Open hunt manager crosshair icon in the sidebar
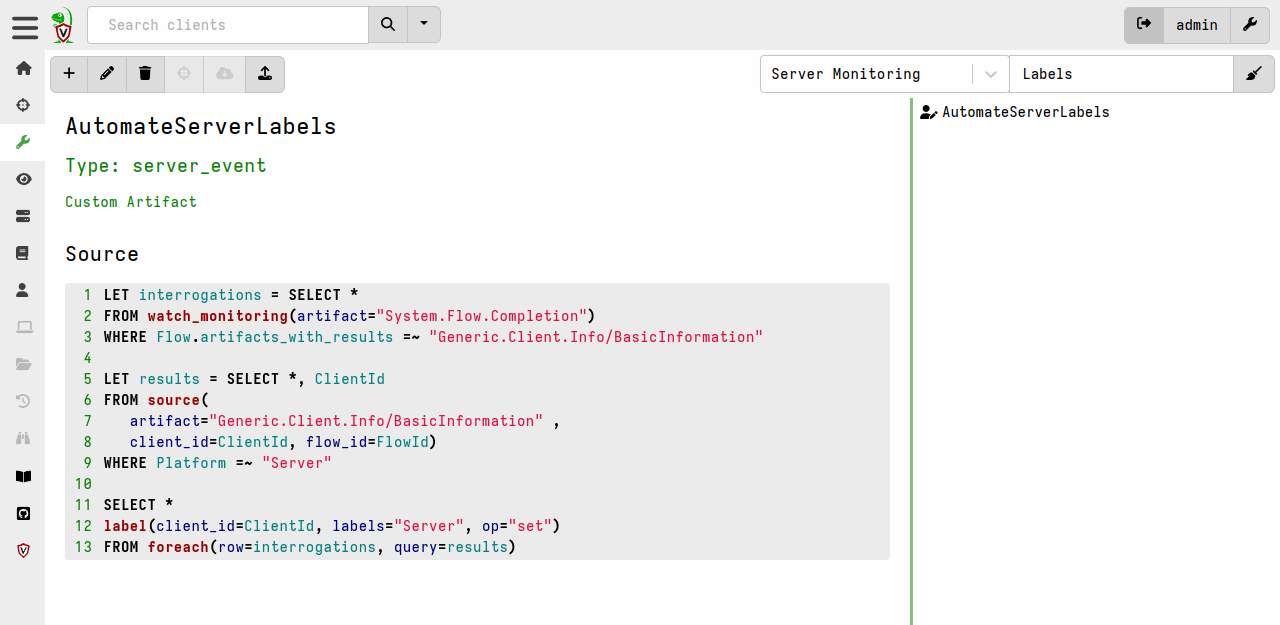The image size is (1280, 625). [x=23, y=105]
